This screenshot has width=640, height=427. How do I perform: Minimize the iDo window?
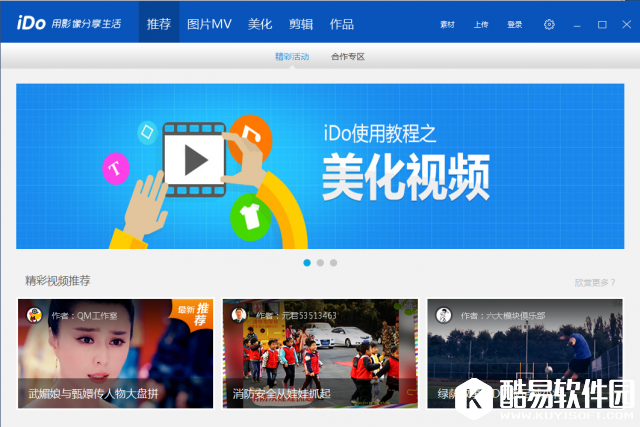coord(577,25)
